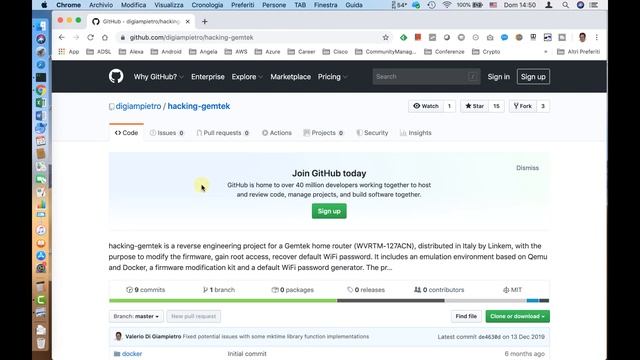Watch the repository
The height and width of the screenshot is (360, 640).
426,106
